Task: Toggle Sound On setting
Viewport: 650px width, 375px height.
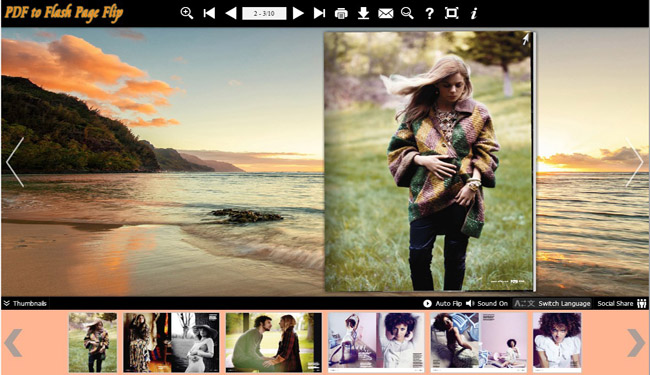Action: pos(487,303)
